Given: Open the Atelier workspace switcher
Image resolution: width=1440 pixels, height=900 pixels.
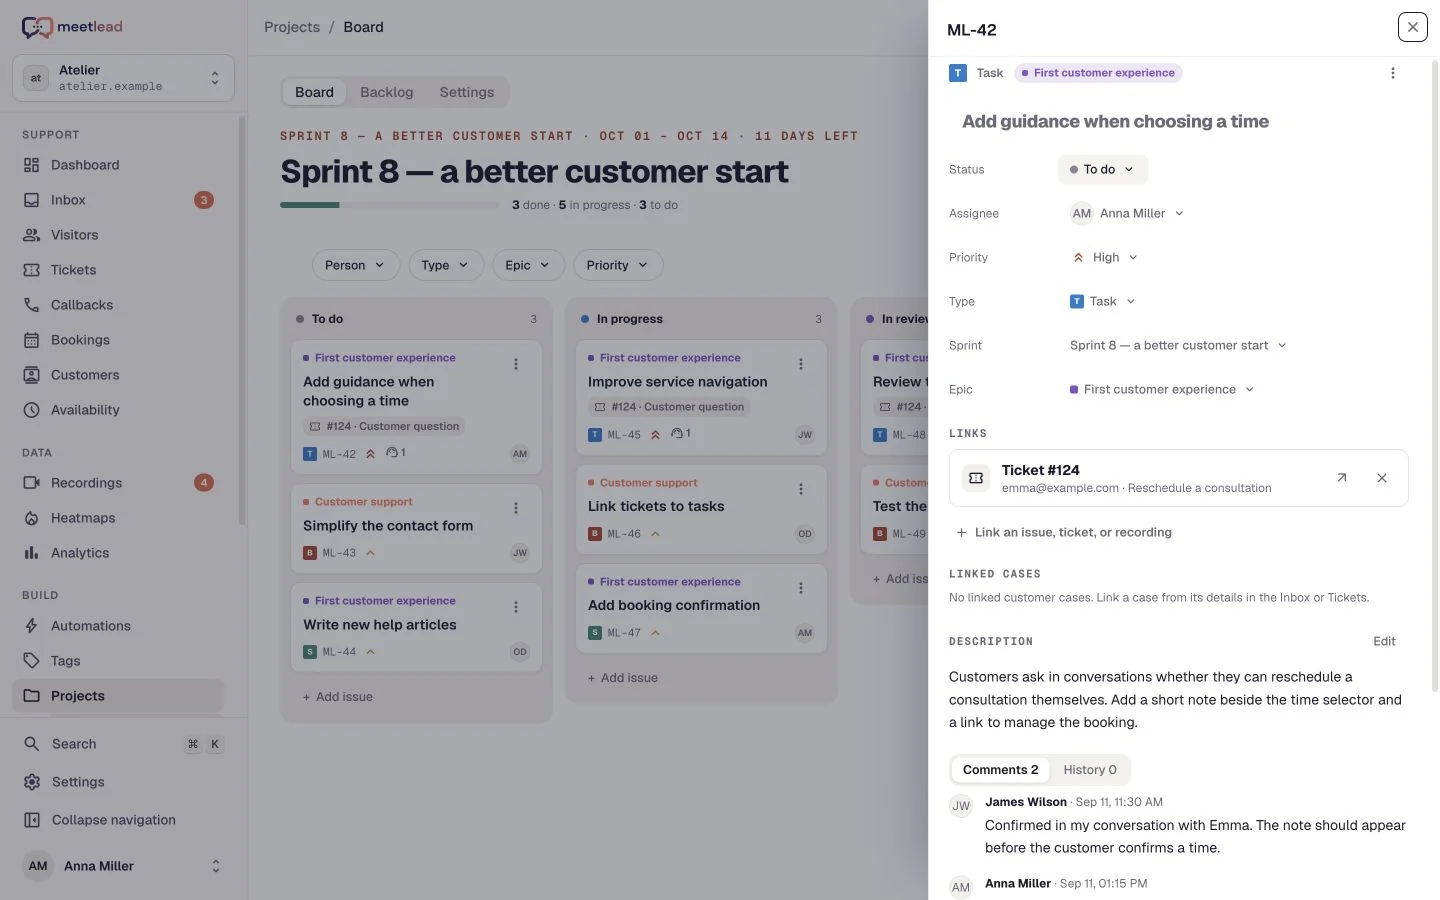Looking at the screenshot, I should click(123, 78).
